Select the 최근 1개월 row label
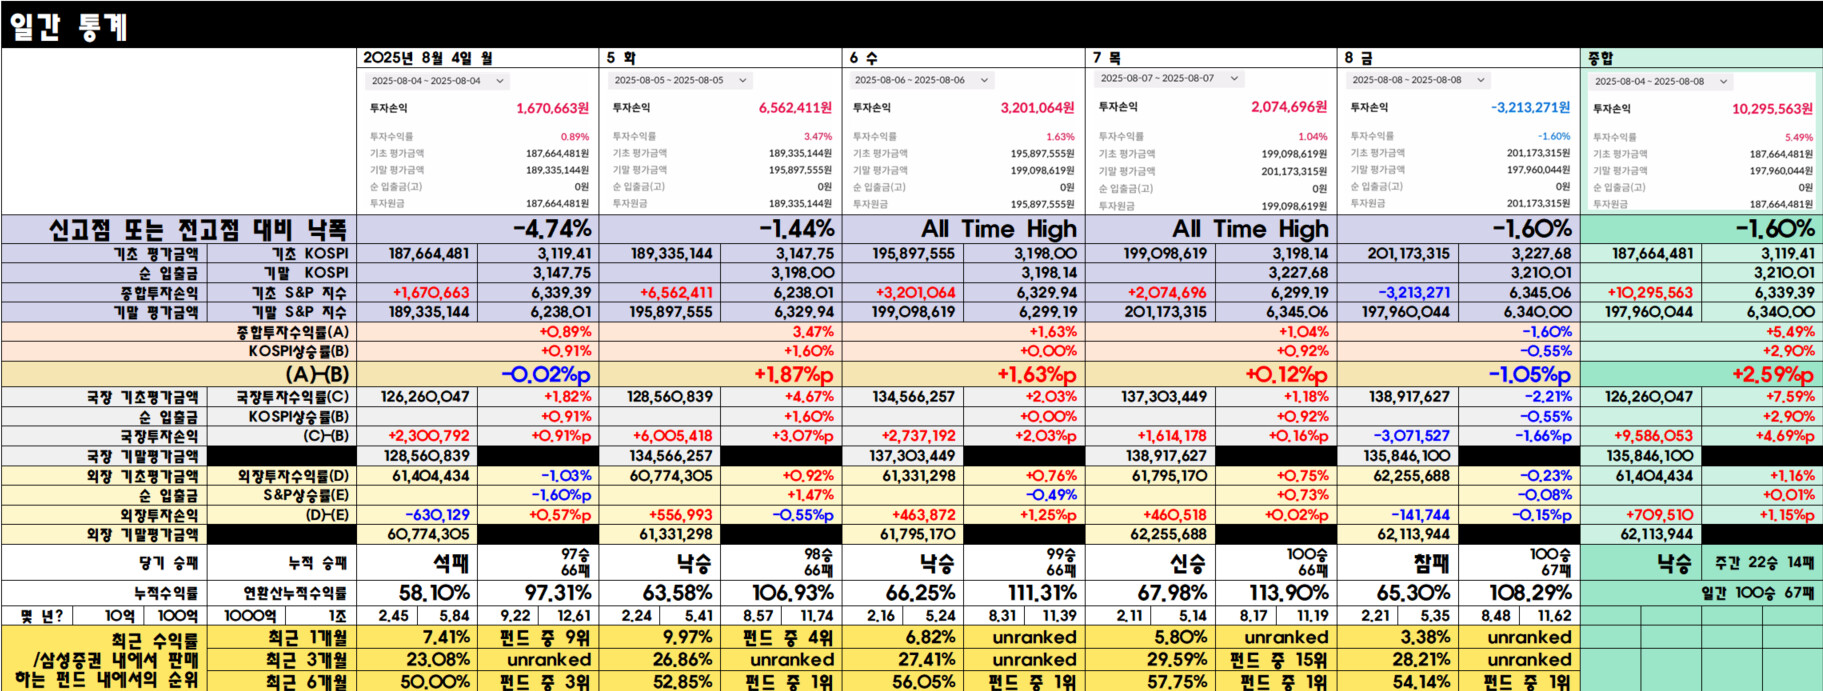Image resolution: width=1823 pixels, height=691 pixels. point(306,638)
